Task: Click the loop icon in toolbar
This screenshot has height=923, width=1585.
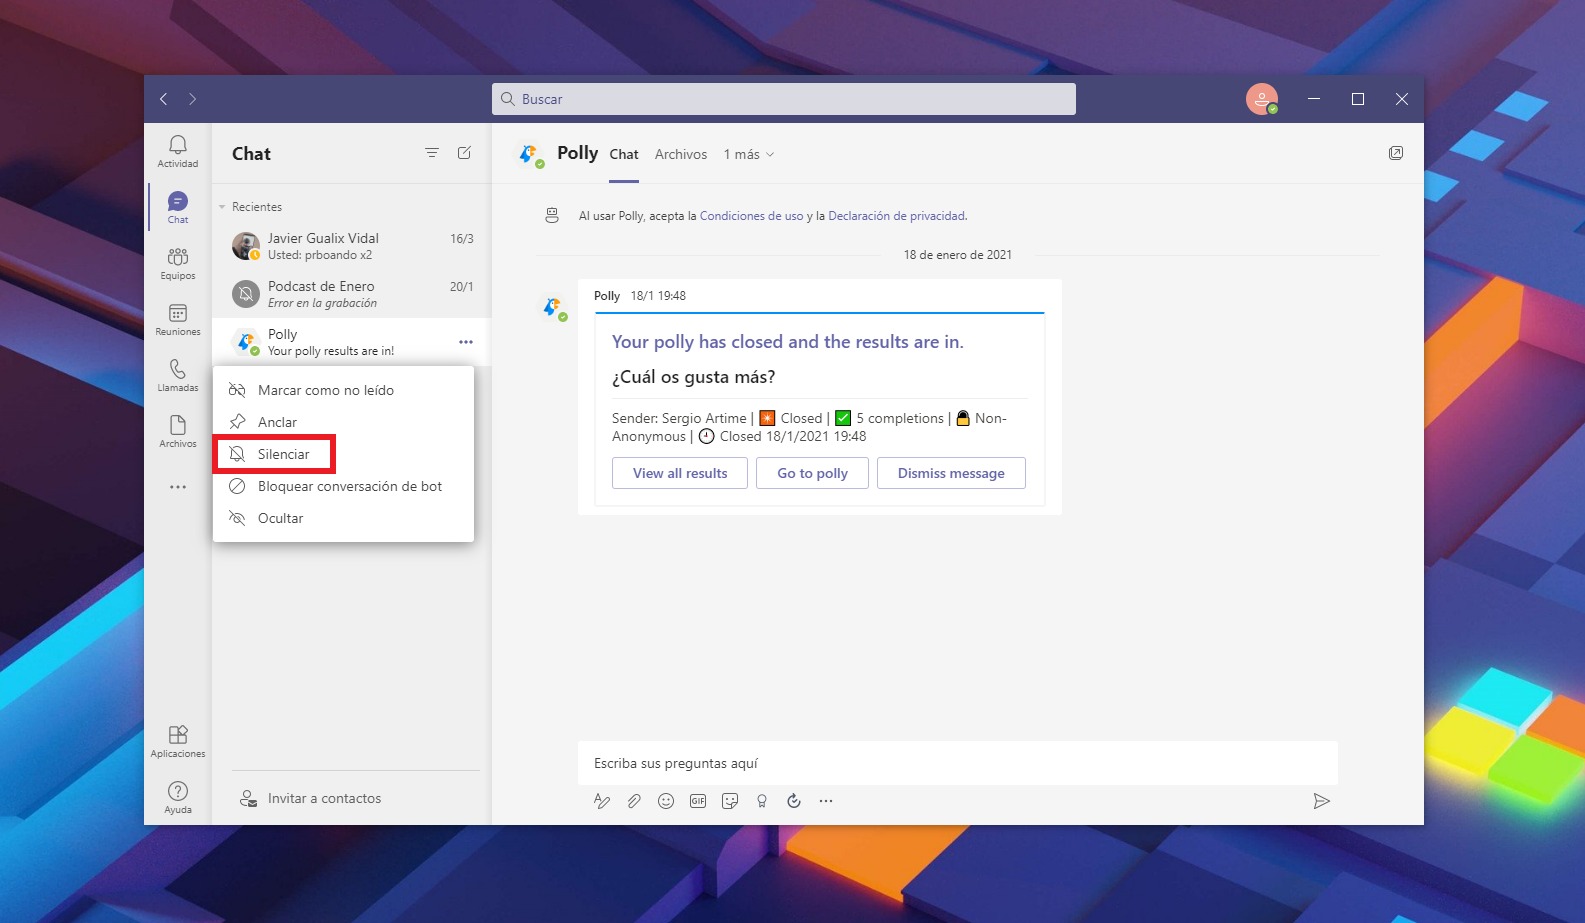Action: (794, 801)
